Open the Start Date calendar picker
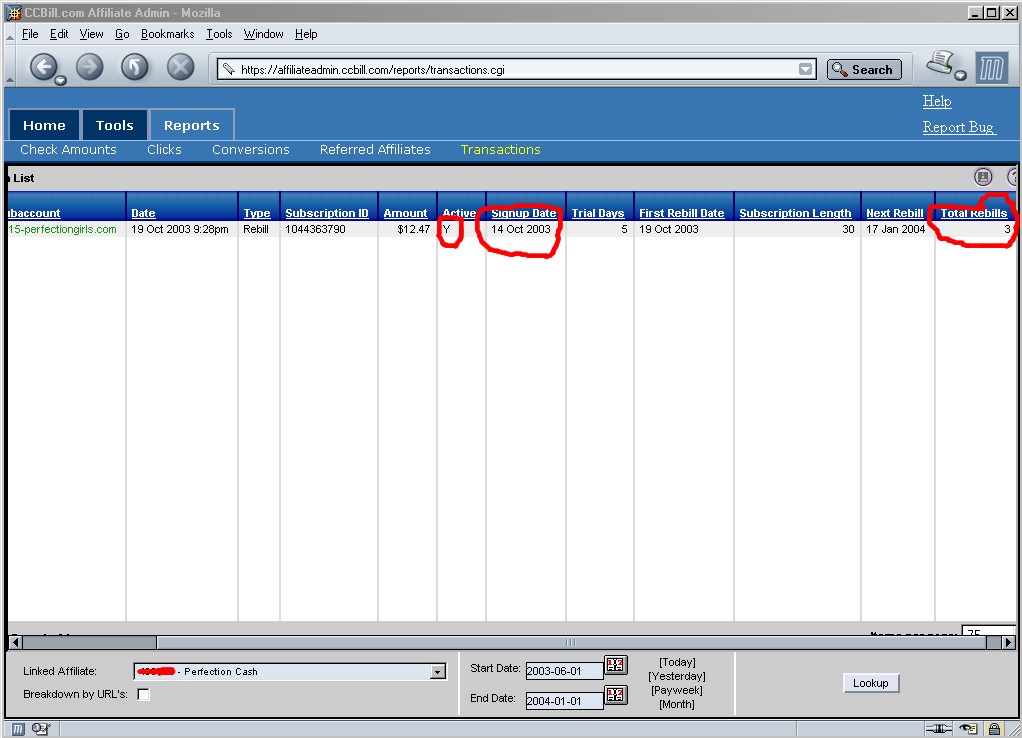 (x=616, y=667)
